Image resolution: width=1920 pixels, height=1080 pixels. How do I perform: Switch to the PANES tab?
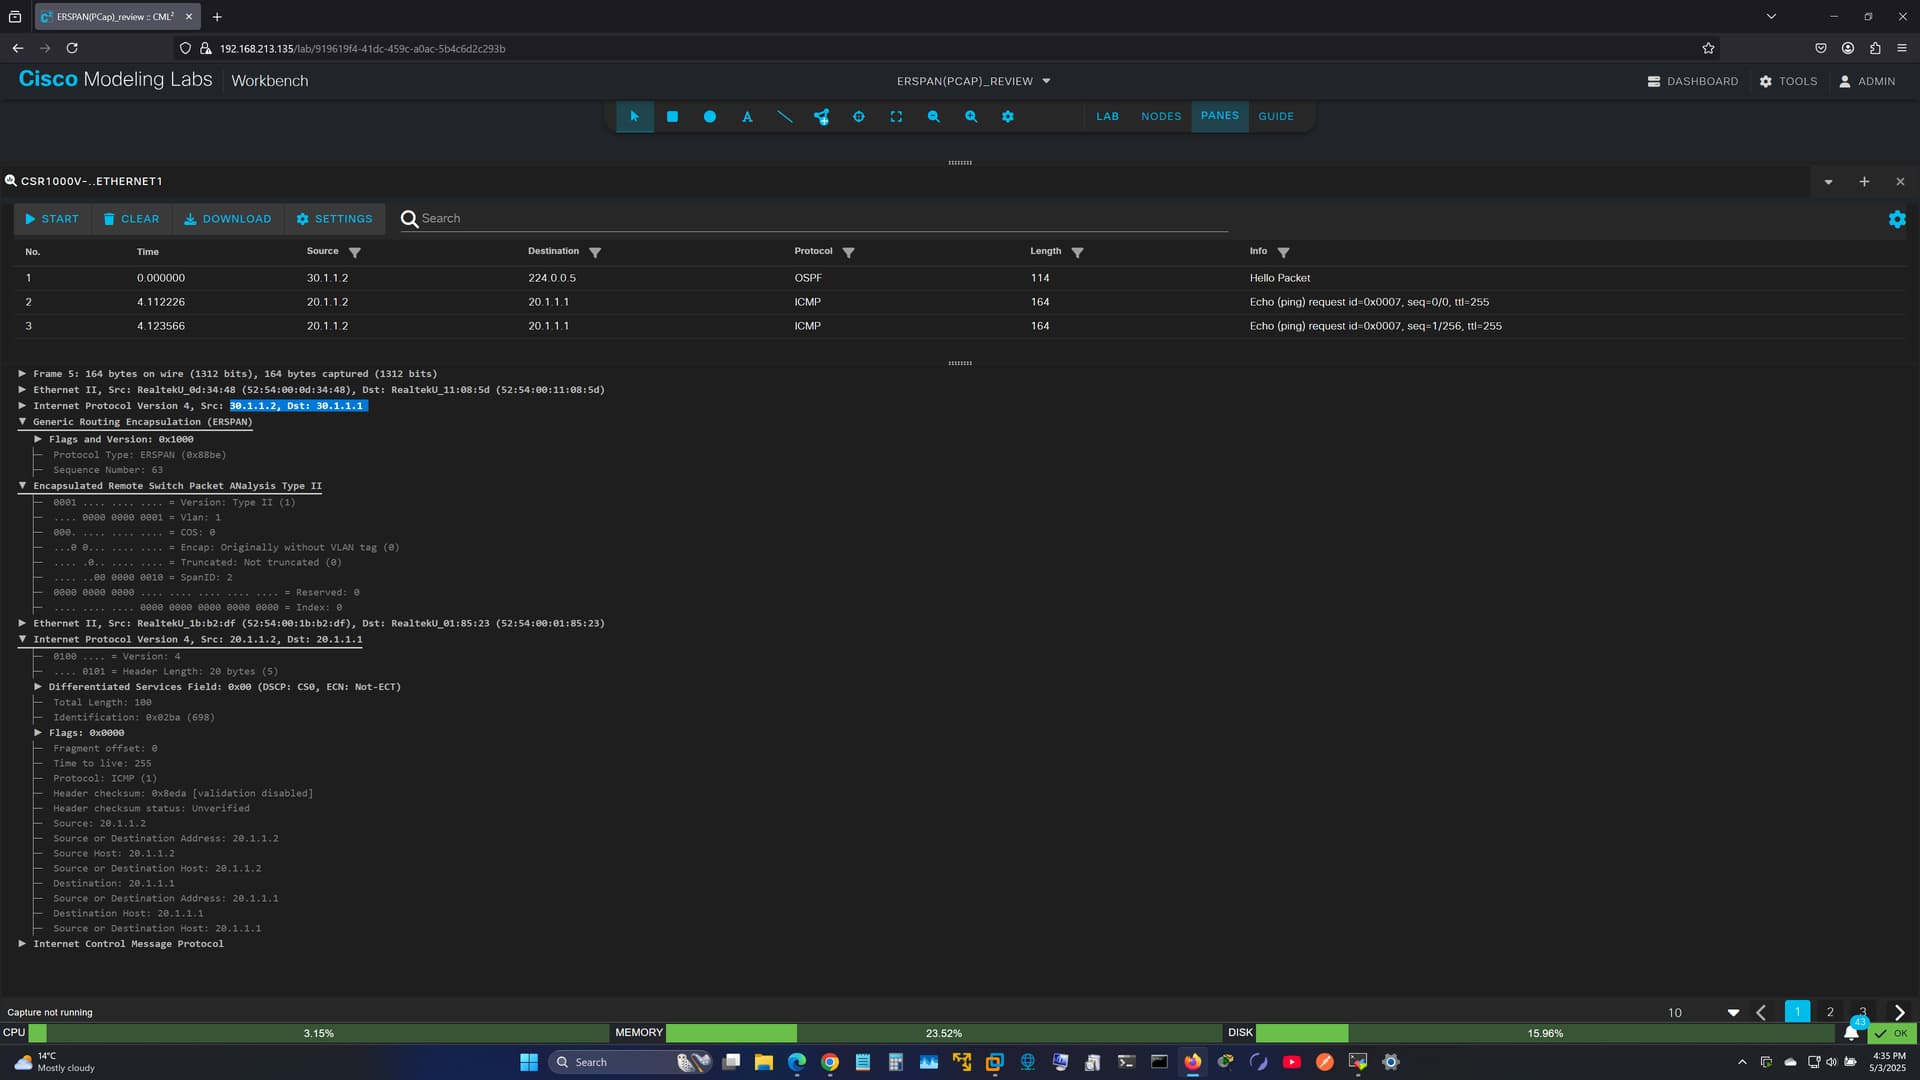[1219, 116]
